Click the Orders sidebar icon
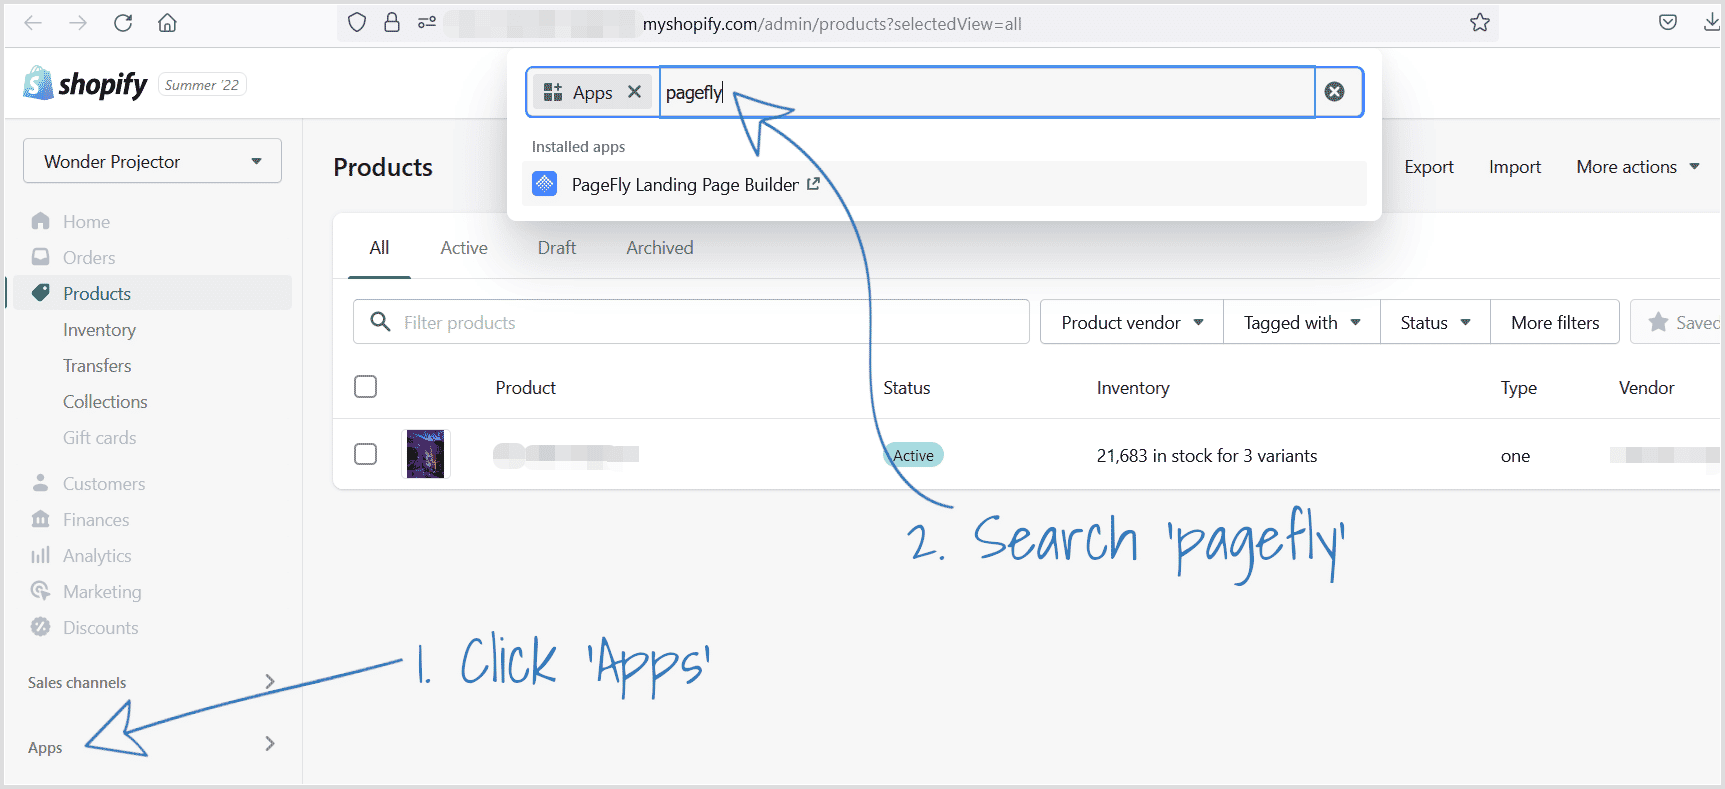 pos(41,257)
